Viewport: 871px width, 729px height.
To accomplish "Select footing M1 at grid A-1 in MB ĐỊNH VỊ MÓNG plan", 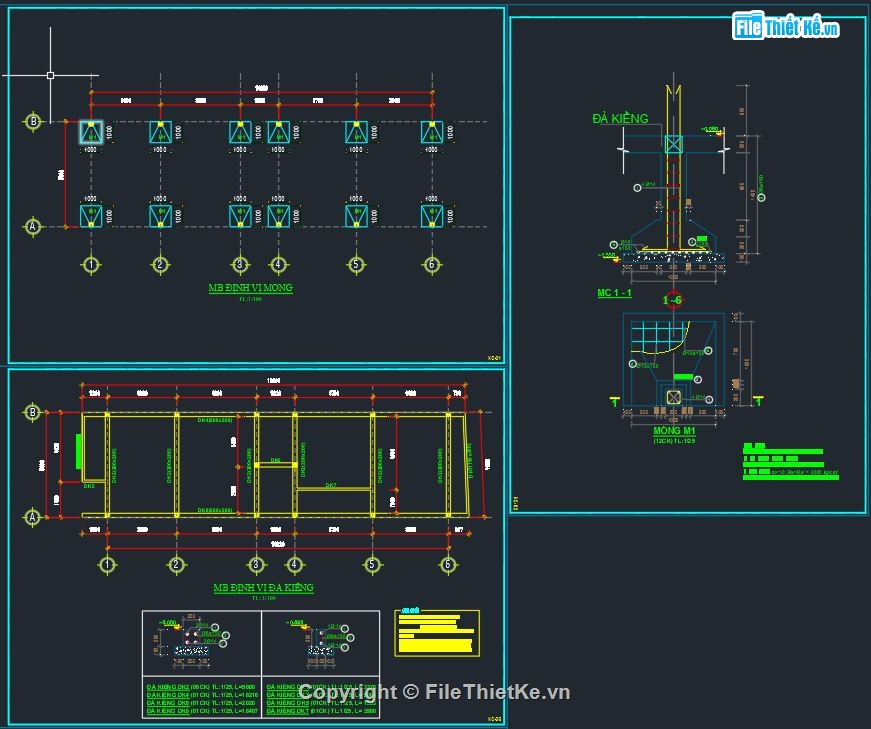I will tap(91, 216).
